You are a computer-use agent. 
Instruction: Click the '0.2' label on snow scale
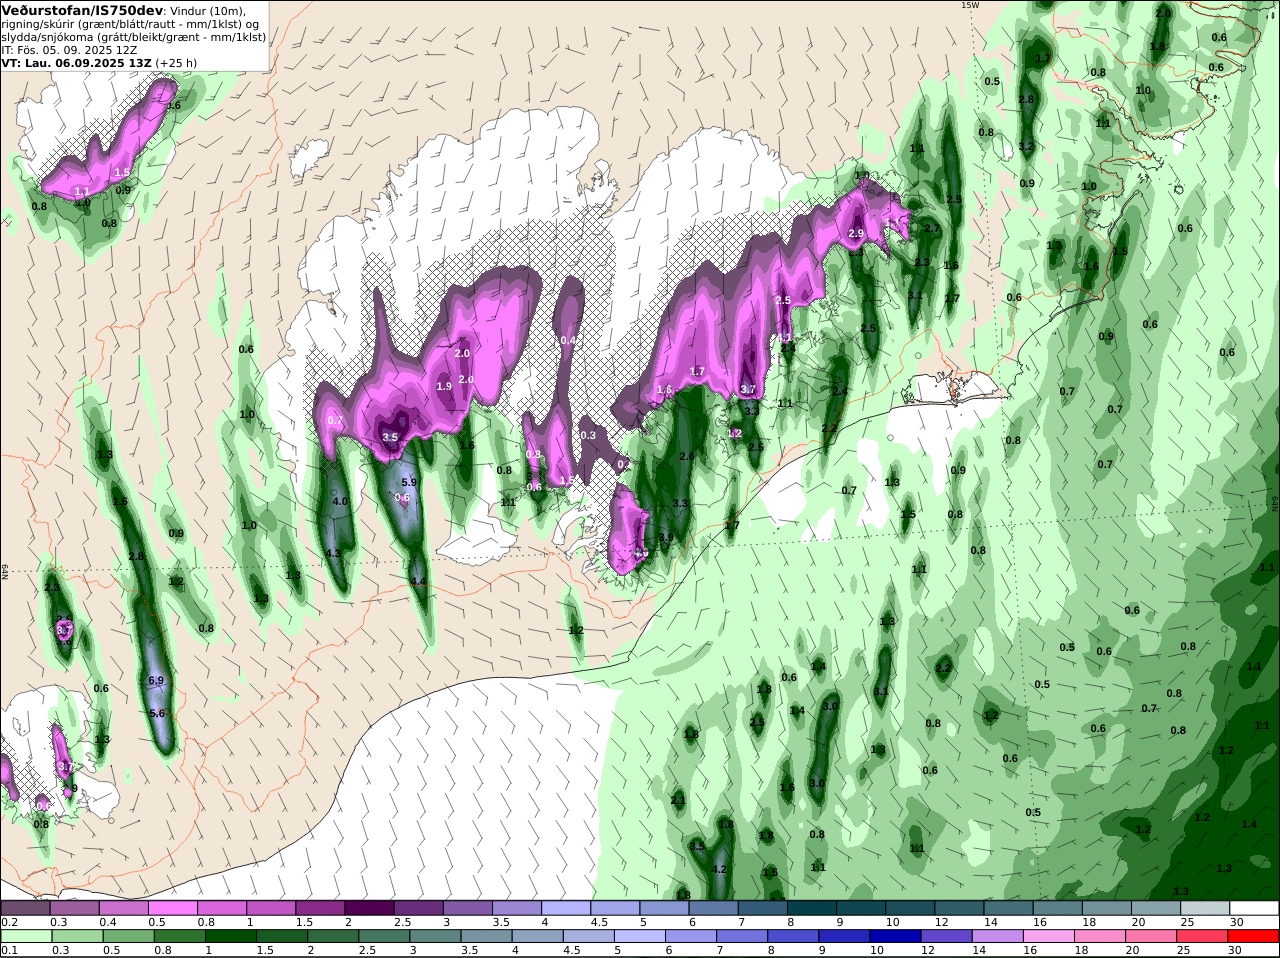click(9, 921)
